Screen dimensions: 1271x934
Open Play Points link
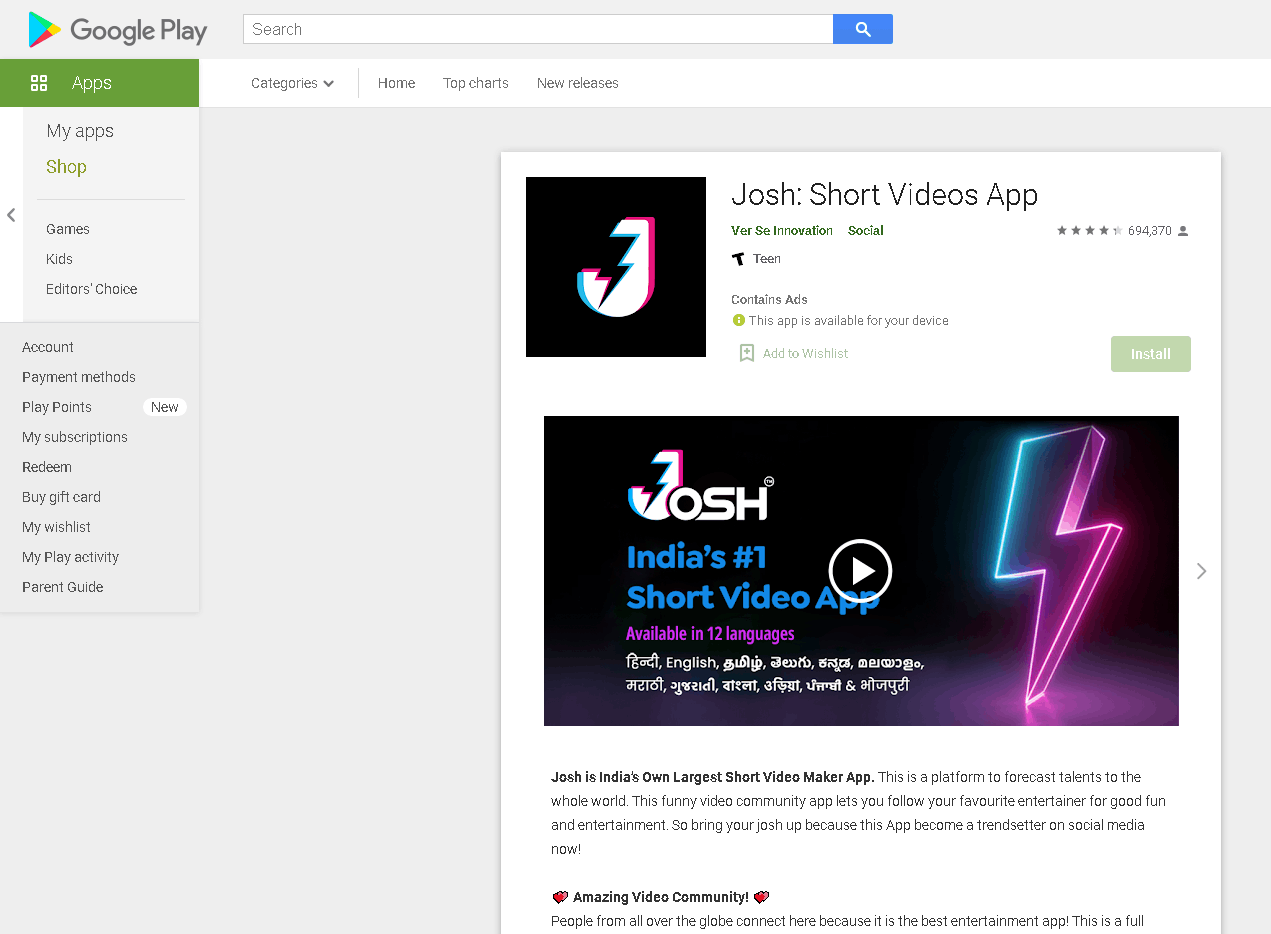57,407
